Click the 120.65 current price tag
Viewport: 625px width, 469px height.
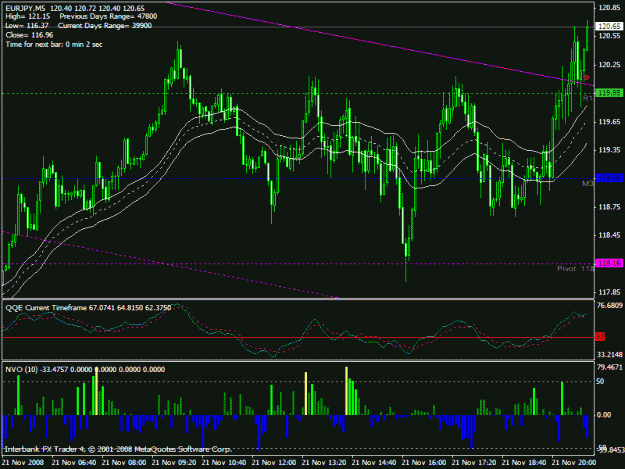click(609, 26)
